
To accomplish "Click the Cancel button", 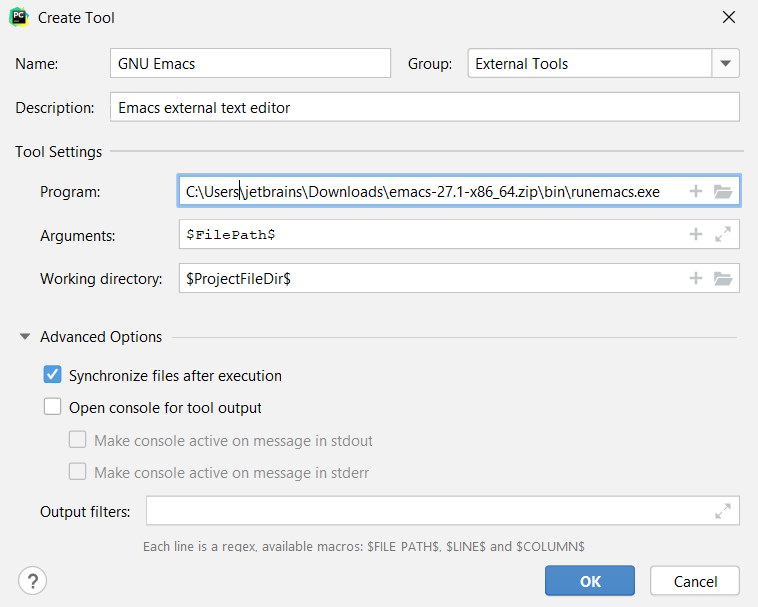I will click(x=695, y=581).
